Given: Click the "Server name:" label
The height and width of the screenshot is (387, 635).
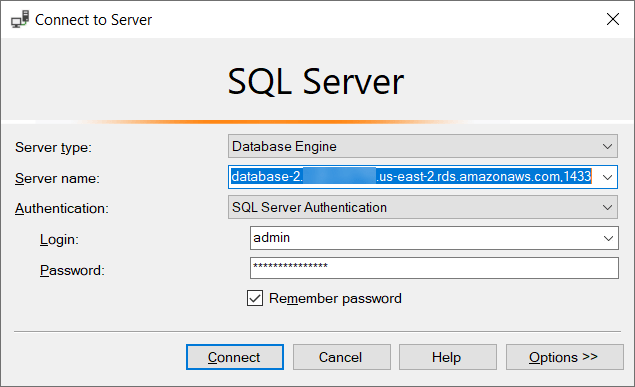Looking at the screenshot, I should (57, 179).
